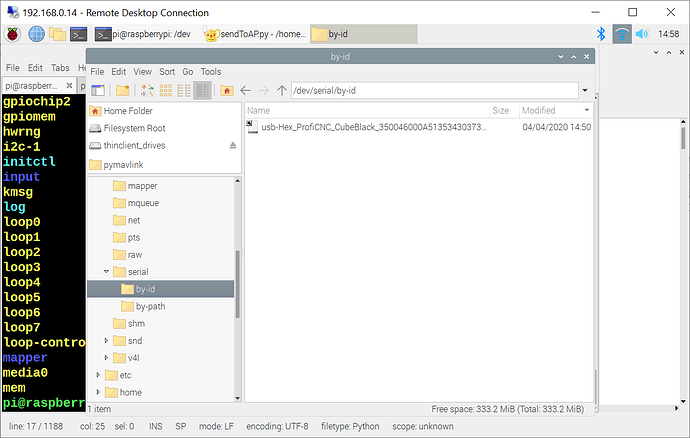Click the terminal File menu behind
690x438 pixels.
12,68
